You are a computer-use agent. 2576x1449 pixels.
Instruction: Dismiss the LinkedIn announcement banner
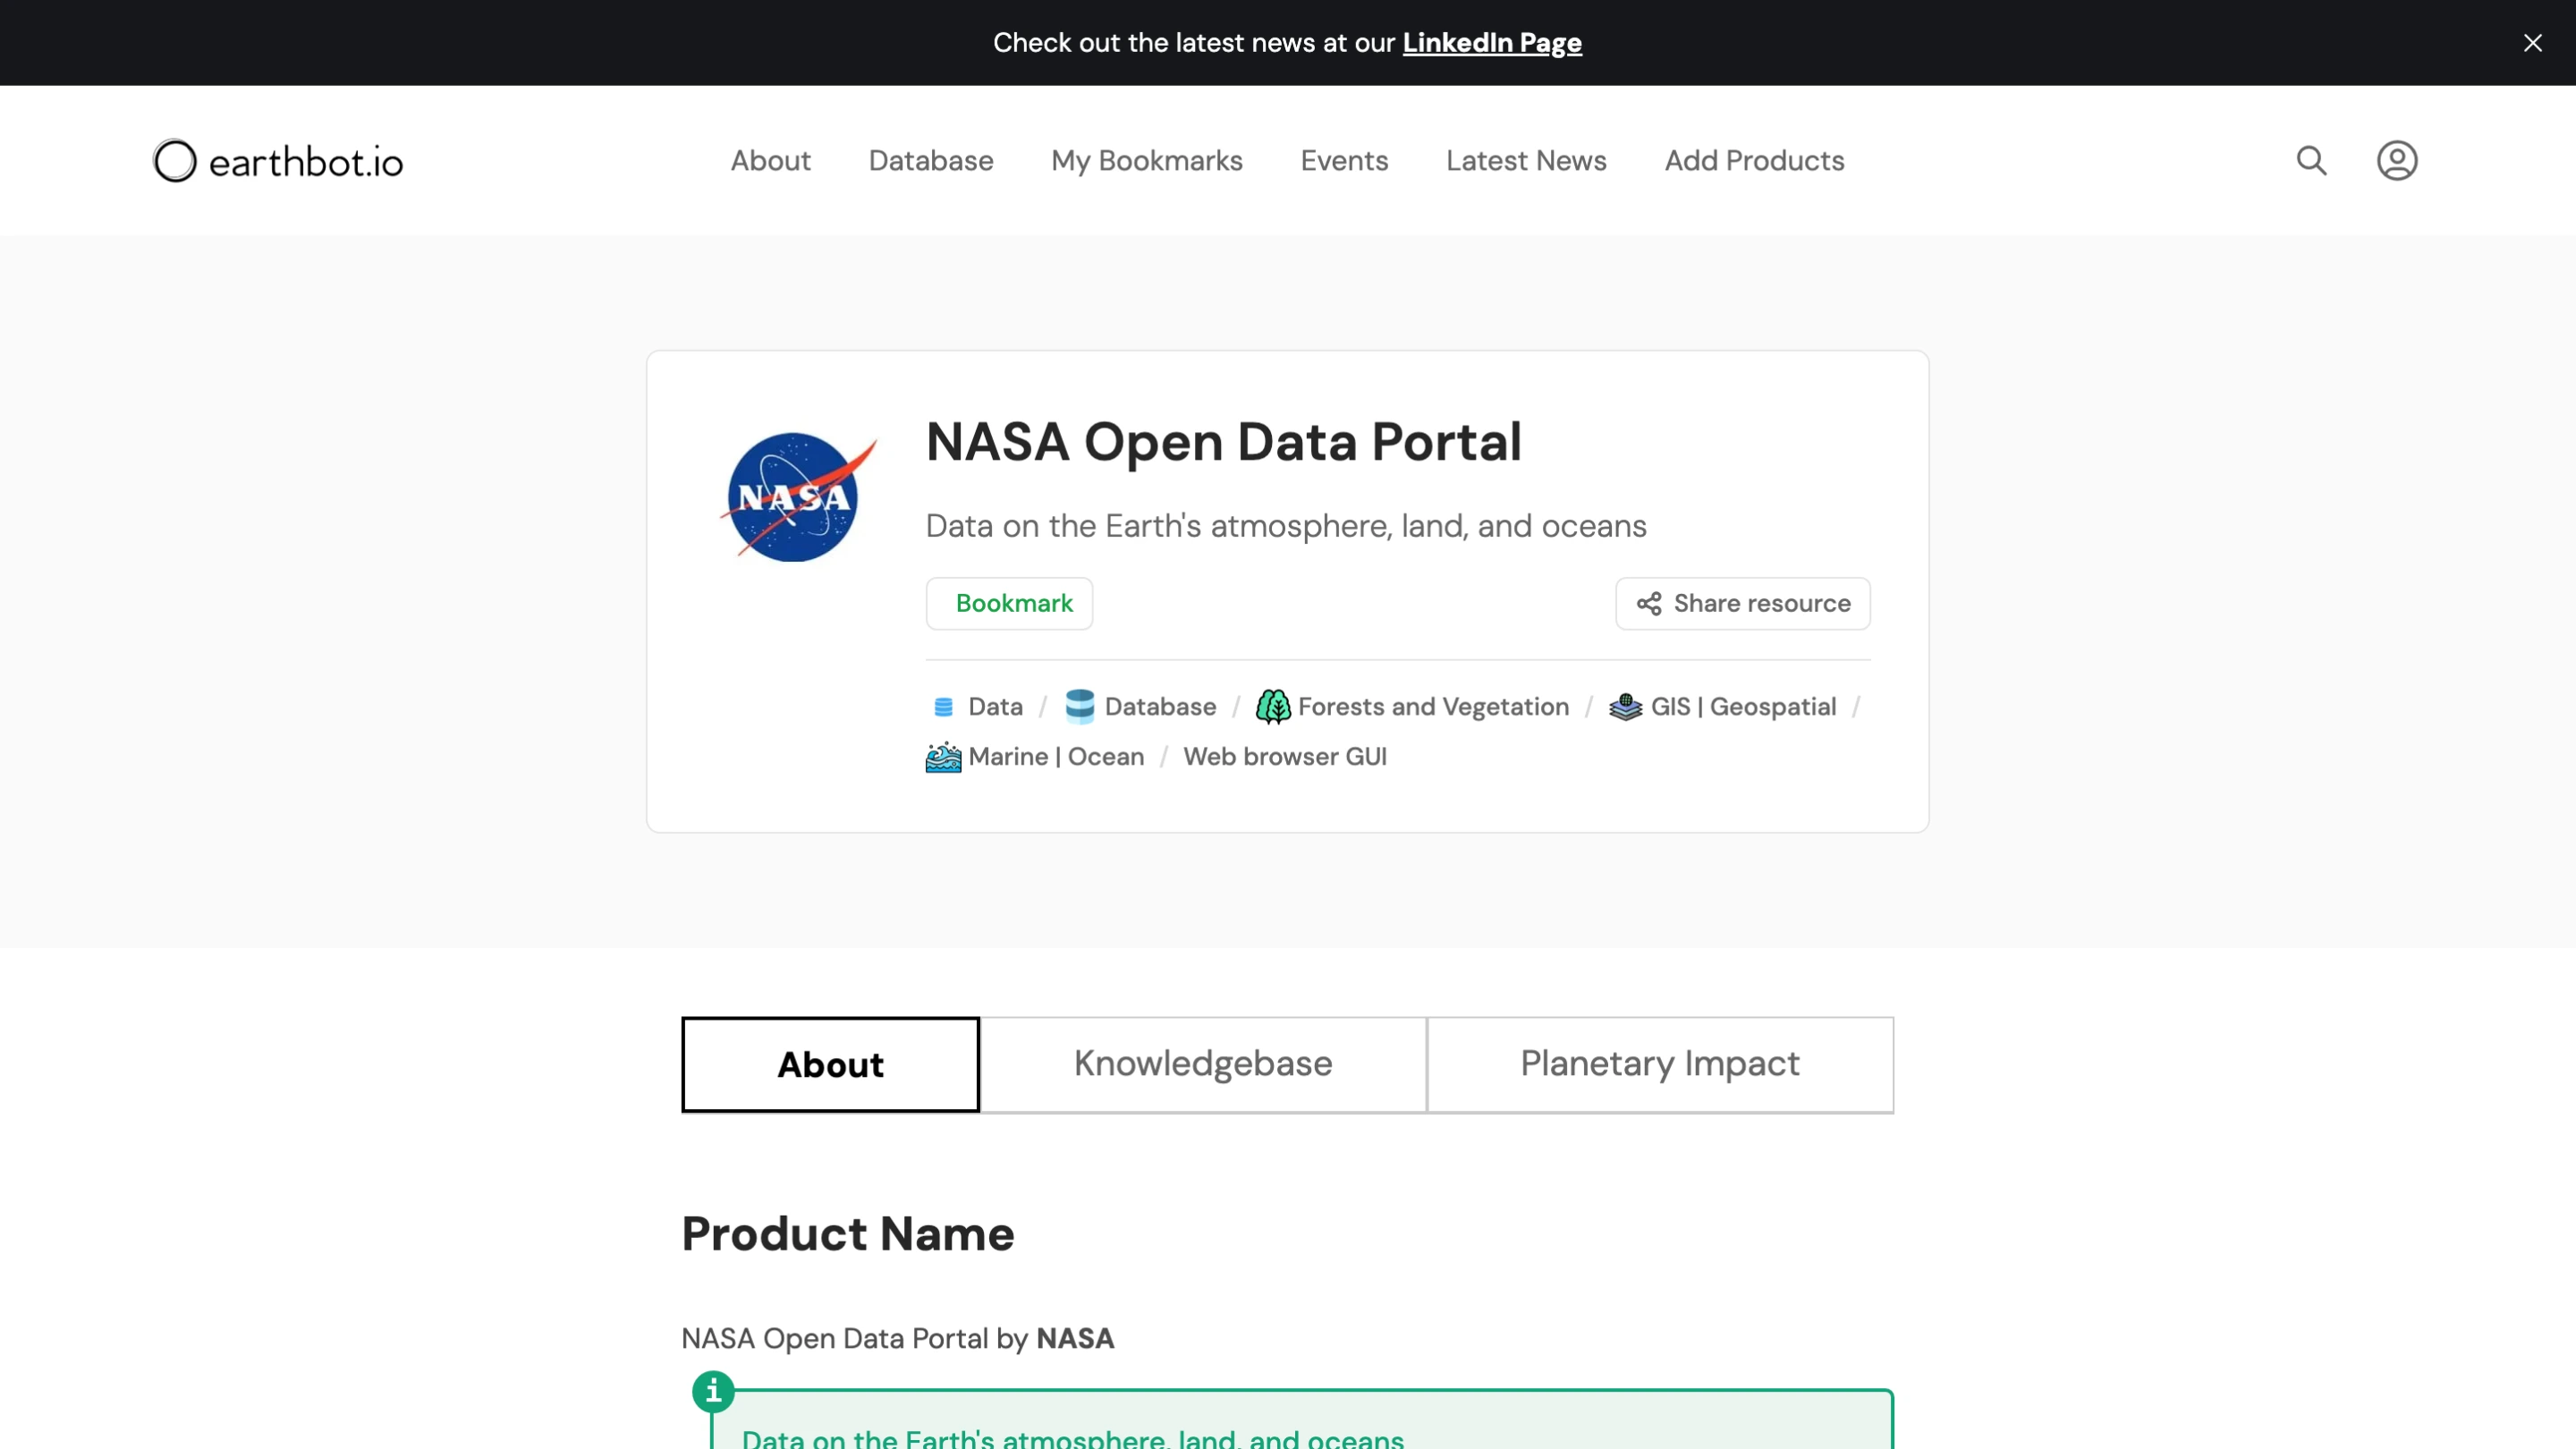[2532, 43]
